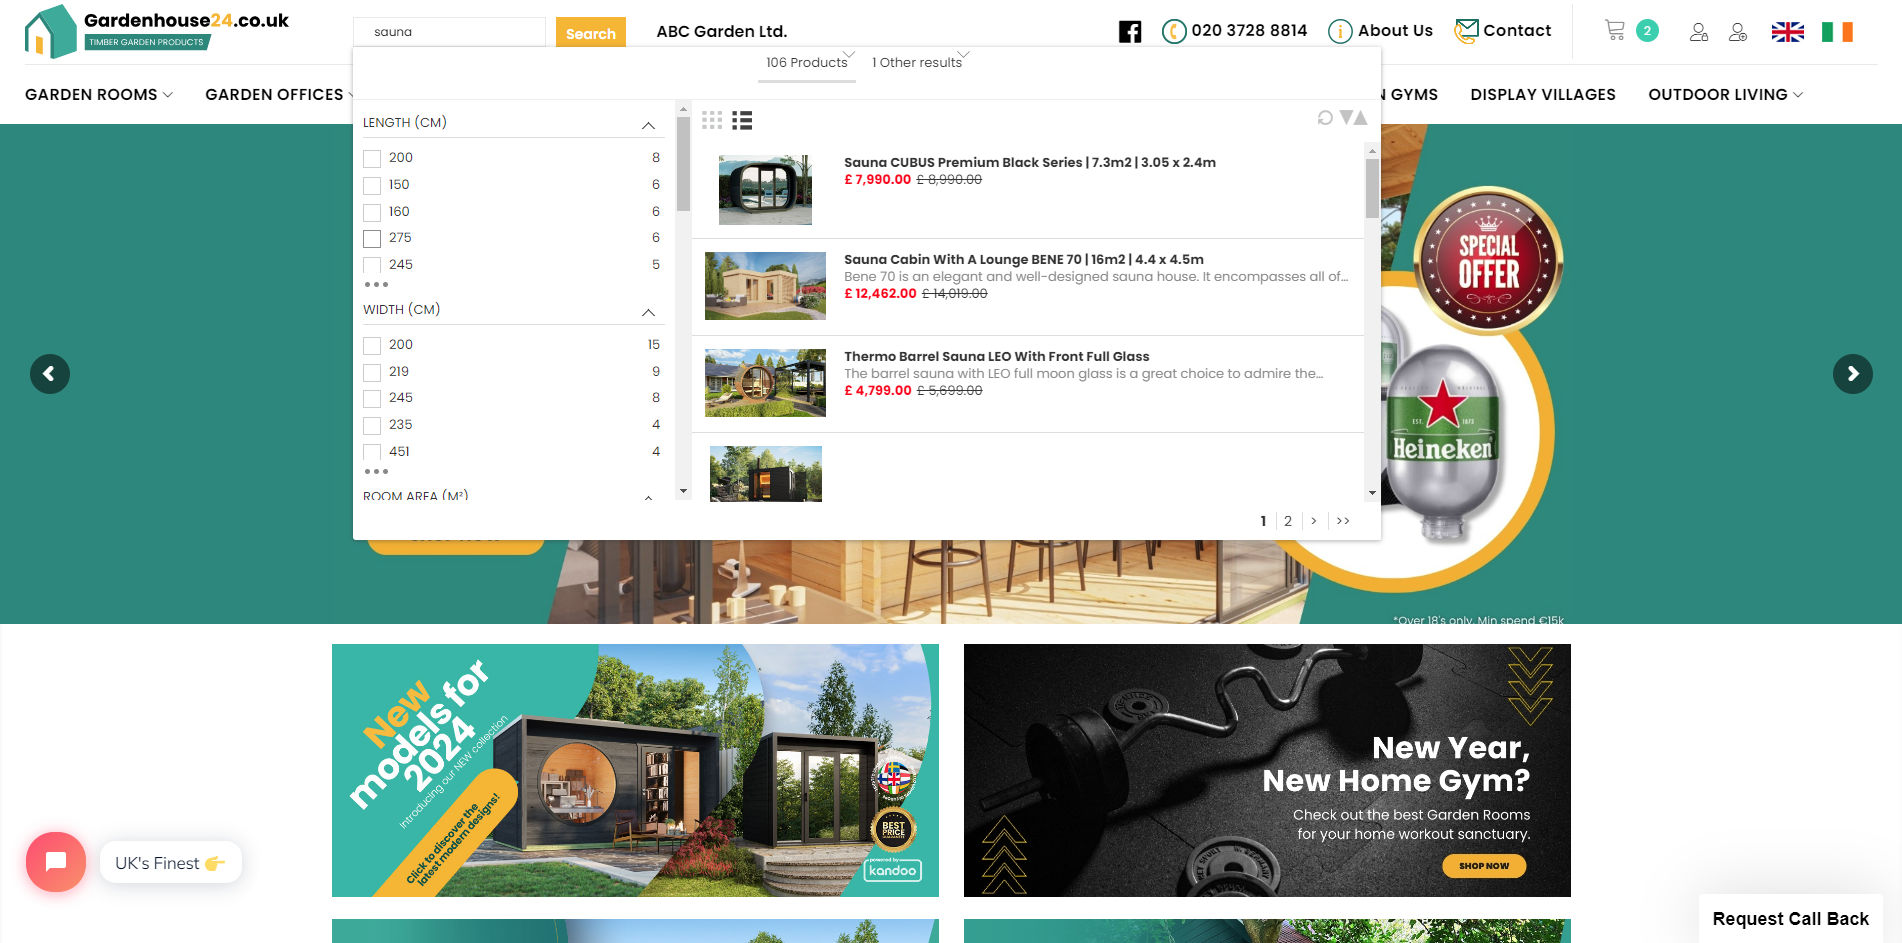Open New models for 2024 banner
The width and height of the screenshot is (1902, 943).
click(x=635, y=770)
